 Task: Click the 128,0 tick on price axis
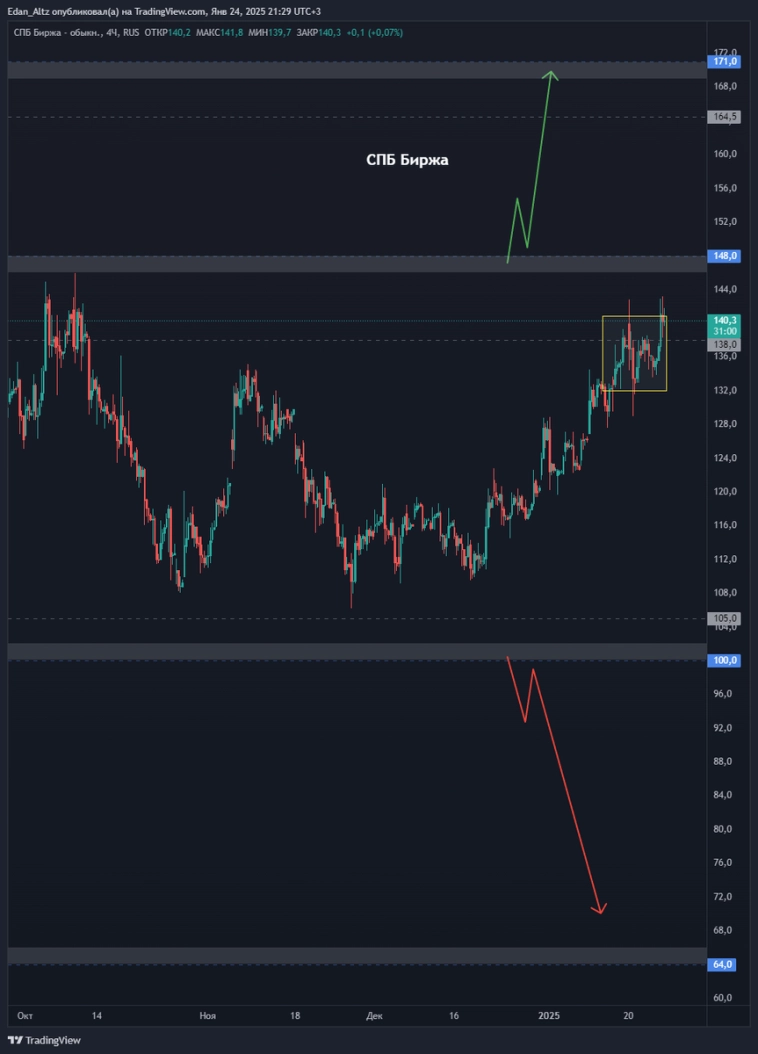tap(726, 424)
